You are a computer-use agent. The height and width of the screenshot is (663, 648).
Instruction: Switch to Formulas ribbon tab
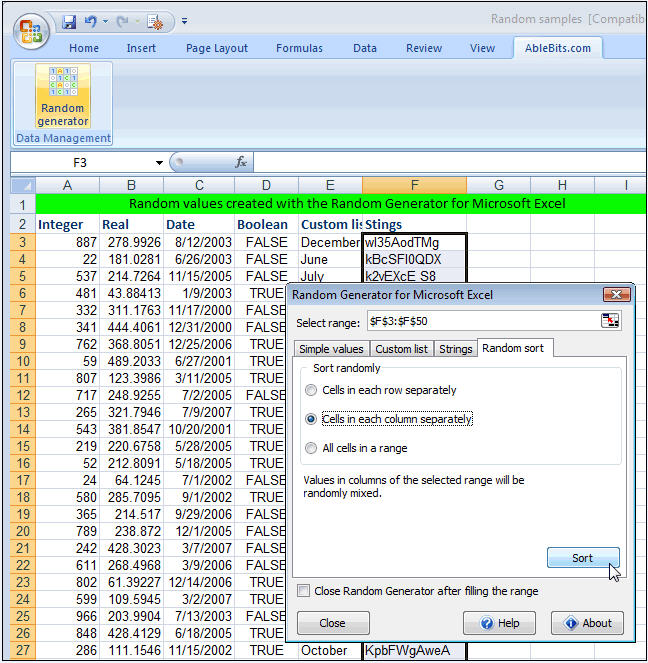pyautogui.click(x=299, y=48)
